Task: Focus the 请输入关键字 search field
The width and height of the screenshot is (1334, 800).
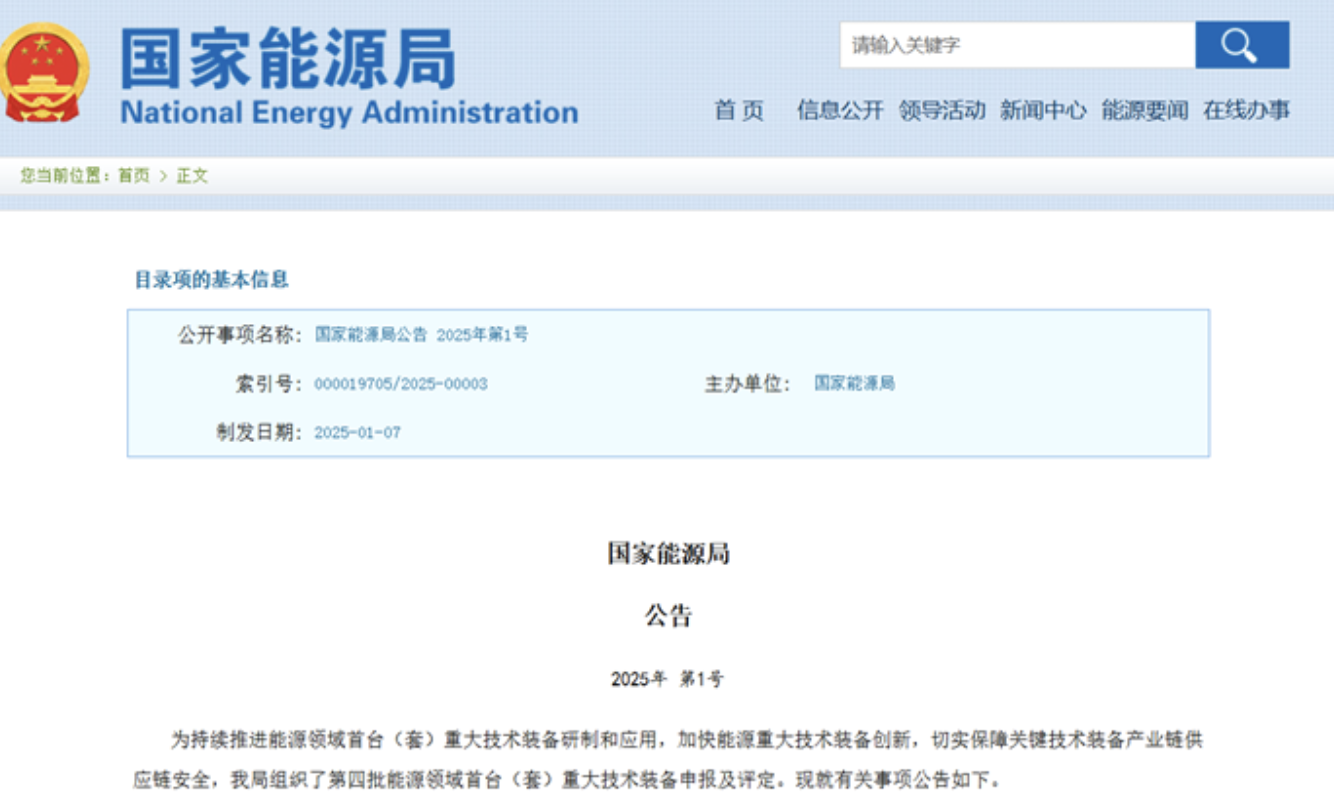Action: point(1017,45)
